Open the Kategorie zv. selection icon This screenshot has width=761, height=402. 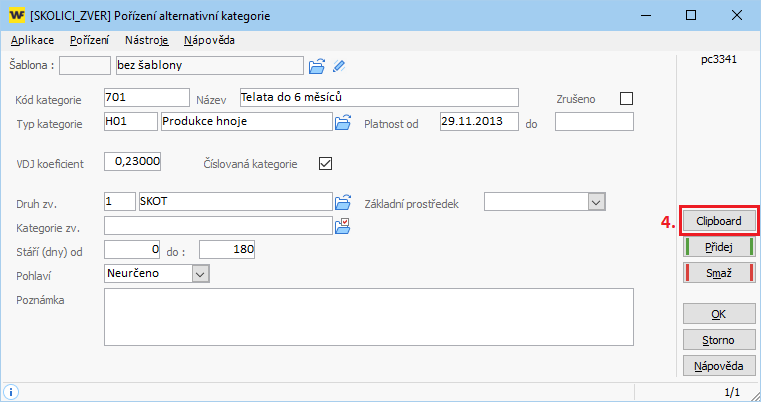tap(343, 225)
